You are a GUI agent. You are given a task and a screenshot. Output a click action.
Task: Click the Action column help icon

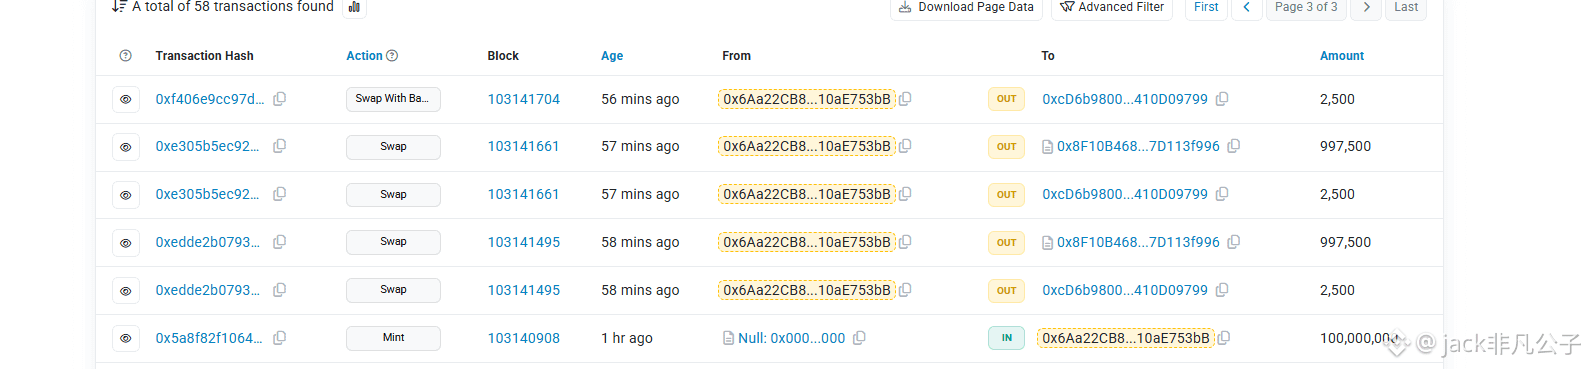392,56
